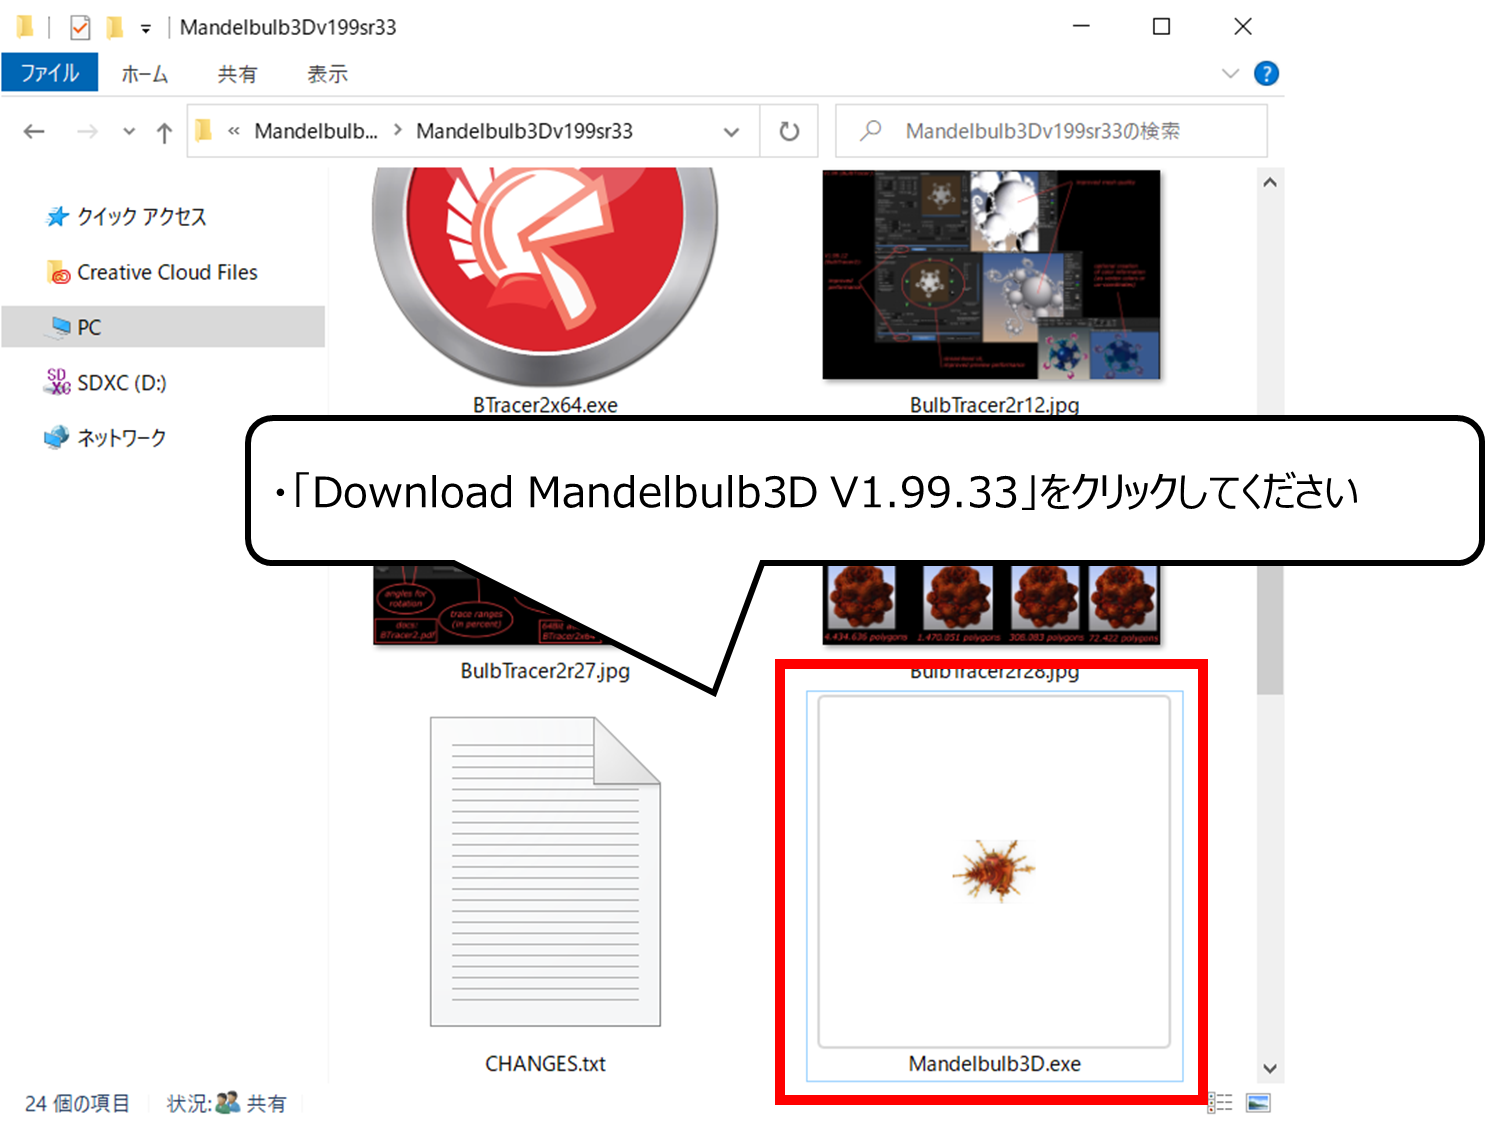Select the BulbTracer2r28.jpg thumbnail
This screenshot has width=1485, height=1125.
pos(992,605)
